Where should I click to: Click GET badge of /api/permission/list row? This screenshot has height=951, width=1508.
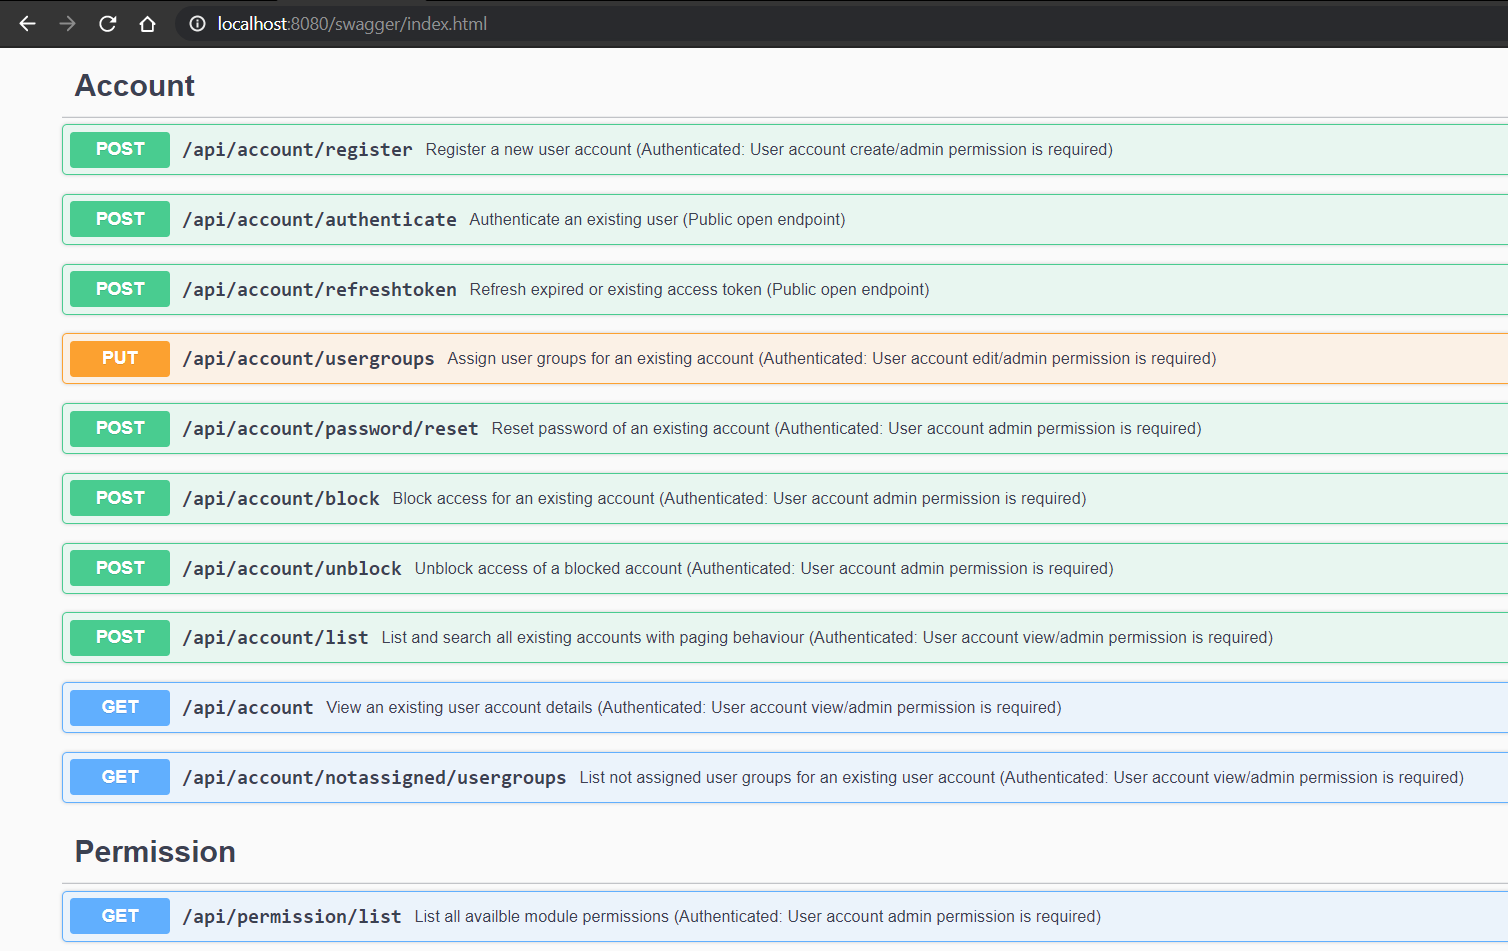coord(120,916)
